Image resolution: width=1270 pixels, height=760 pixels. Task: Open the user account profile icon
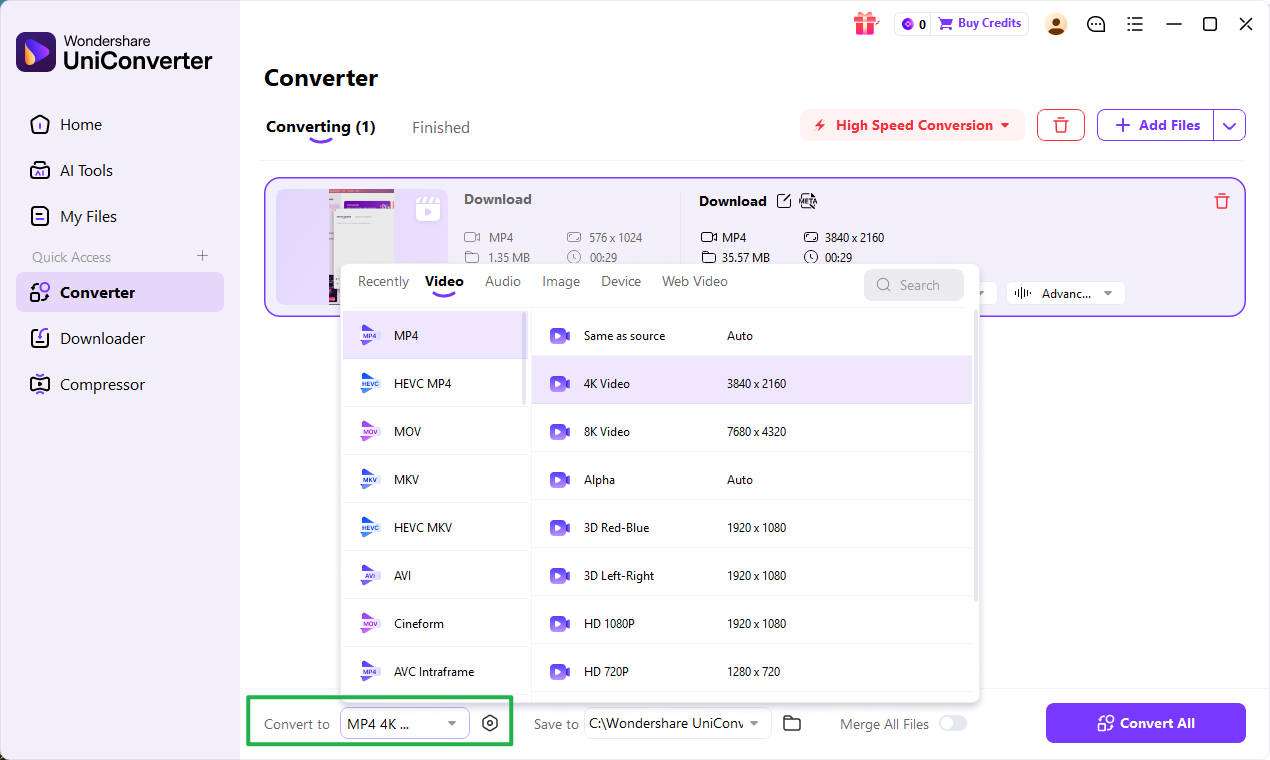(1056, 24)
